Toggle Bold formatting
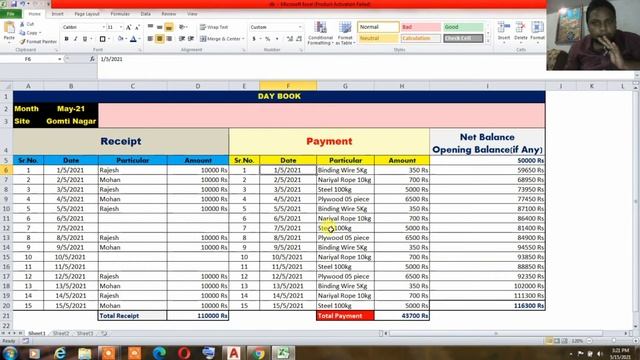The height and width of the screenshot is (360, 640). pos(66,39)
